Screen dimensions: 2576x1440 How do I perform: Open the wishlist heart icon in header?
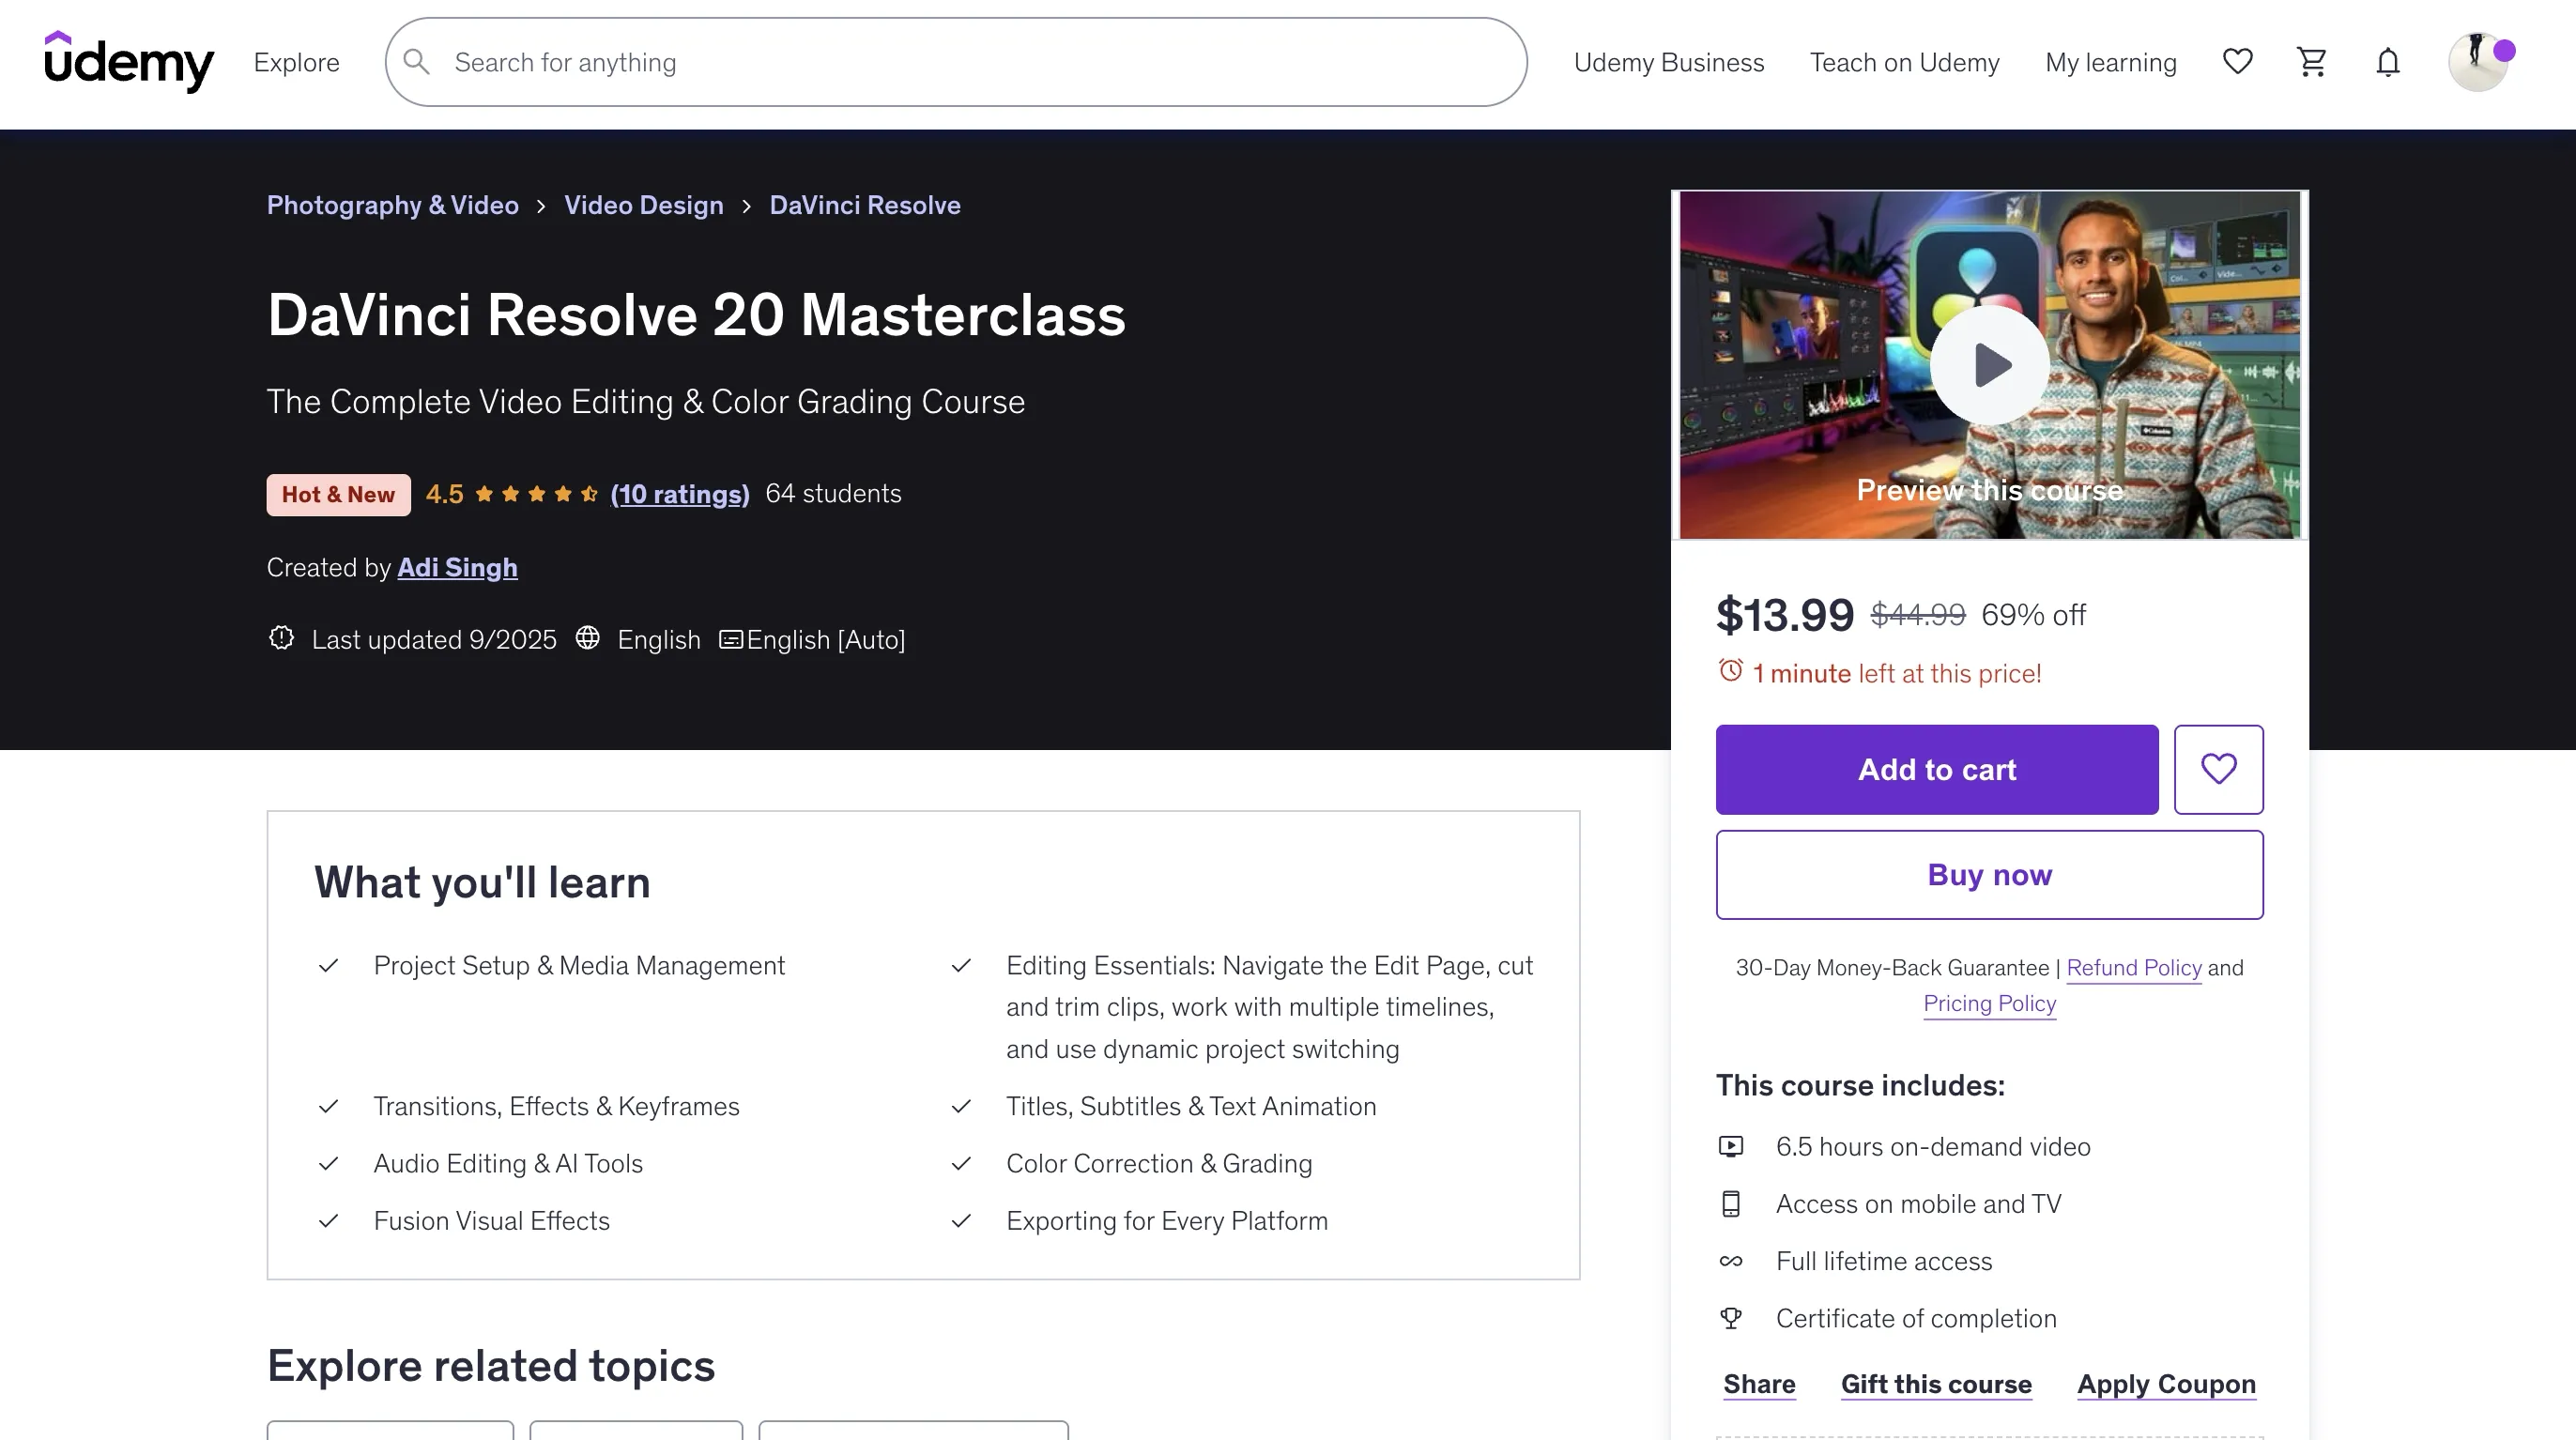2237,62
